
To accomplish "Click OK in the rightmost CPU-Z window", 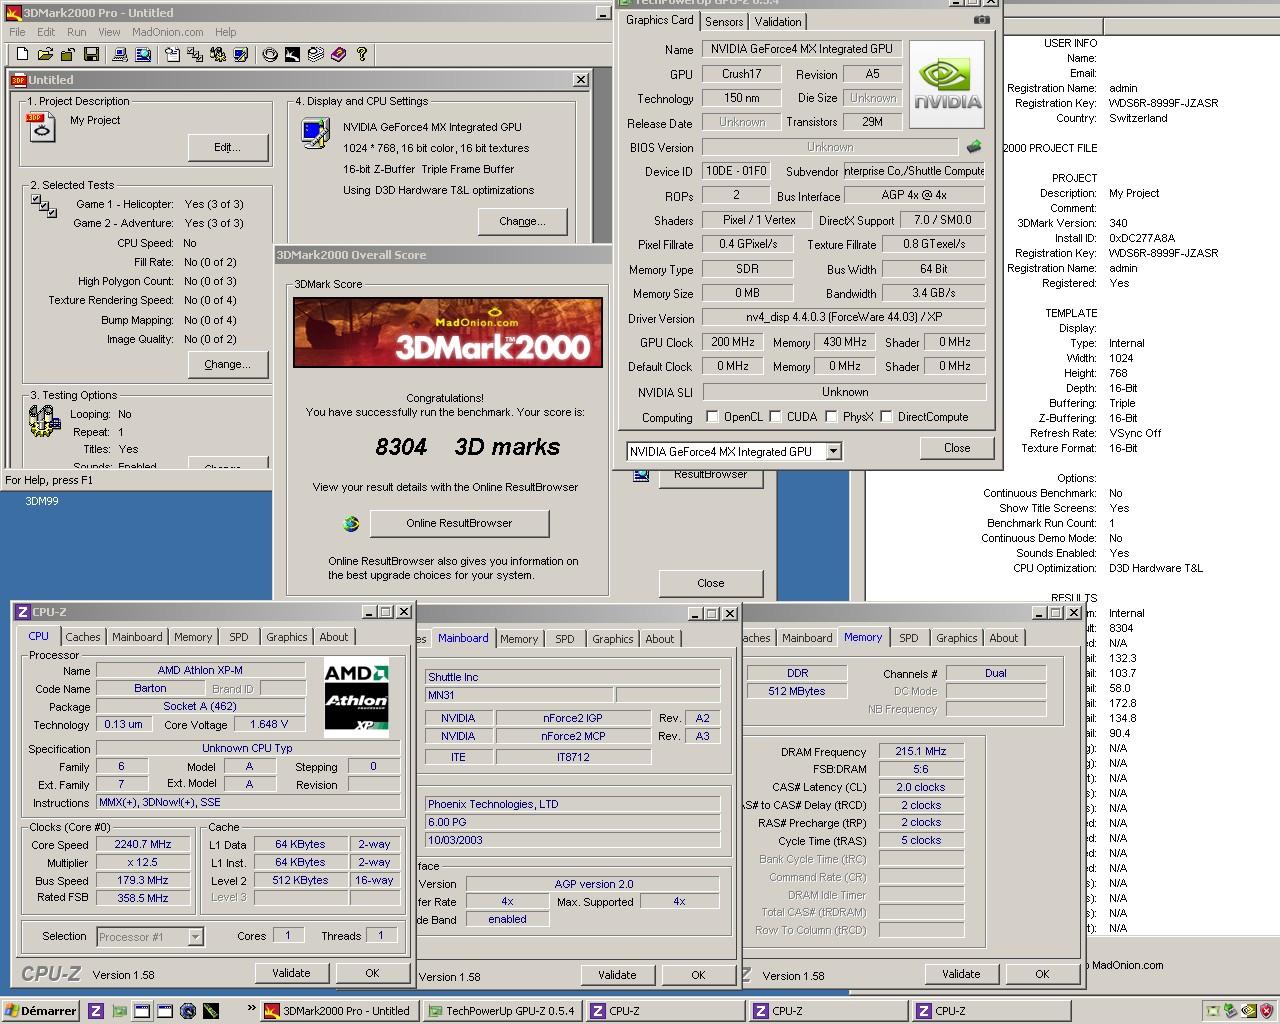I will click(1042, 974).
